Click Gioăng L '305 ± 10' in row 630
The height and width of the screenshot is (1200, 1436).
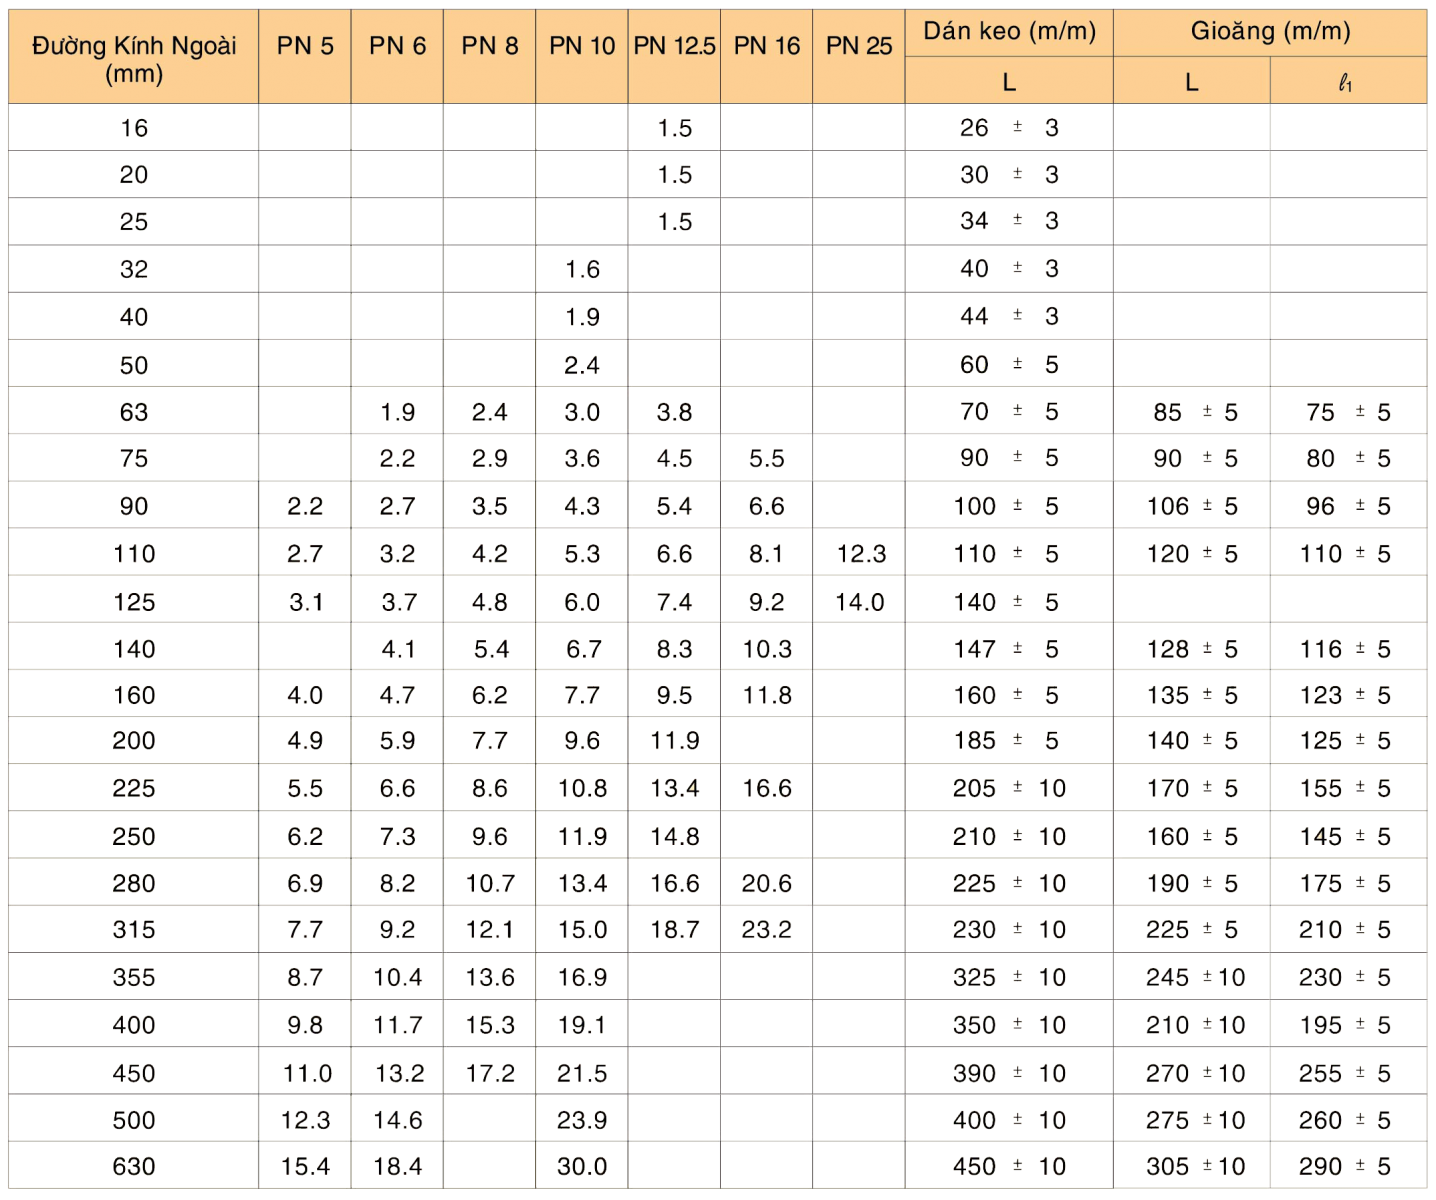coord(1195,1167)
